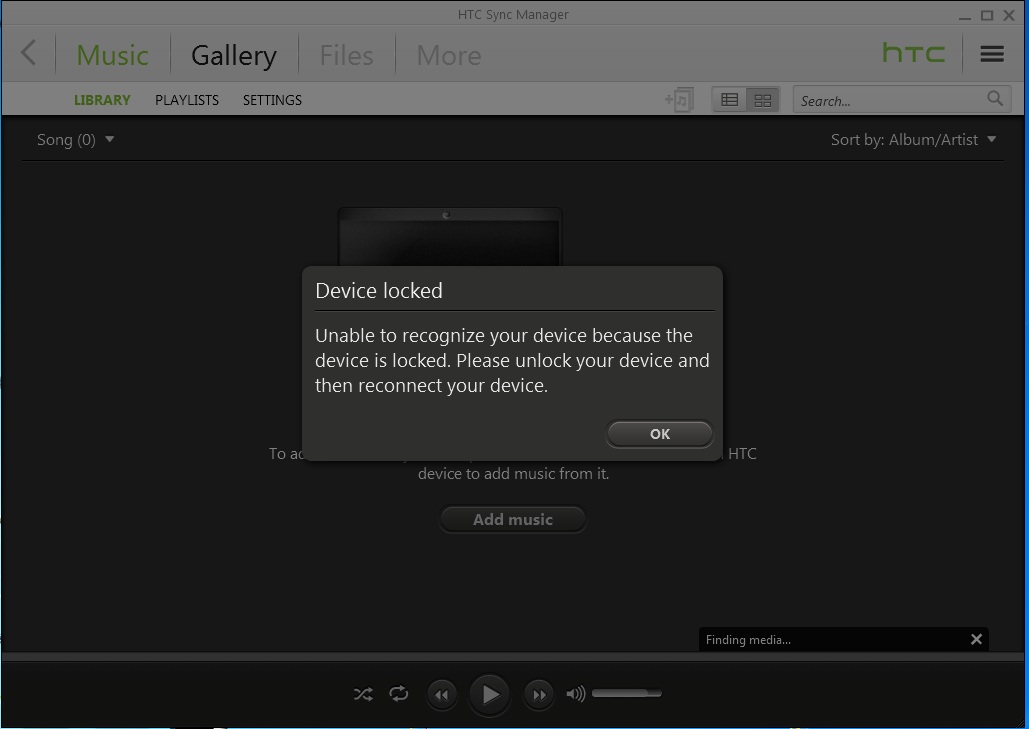Toggle shuffle playback
Screen dimensions: 1029x729
tap(363, 694)
